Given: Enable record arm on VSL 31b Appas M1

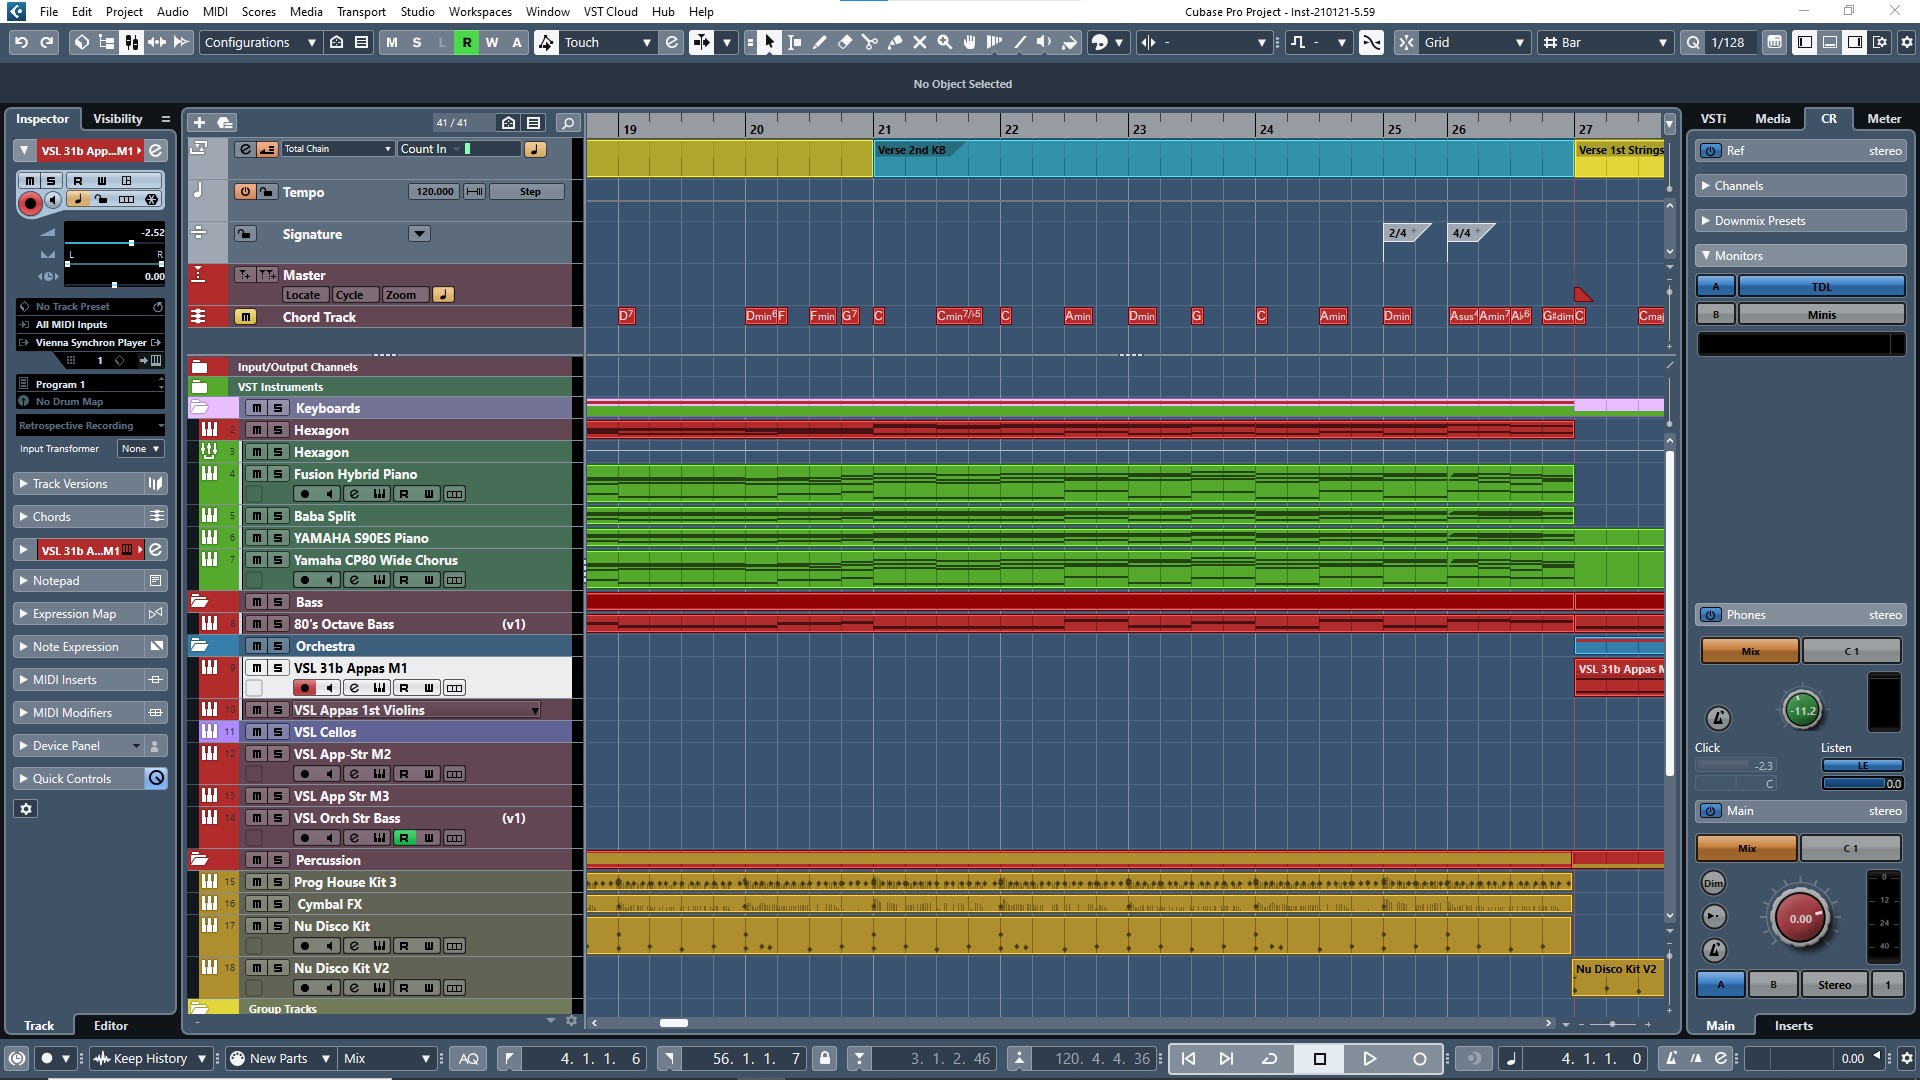Looking at the screenshot, I should point(305,688).
